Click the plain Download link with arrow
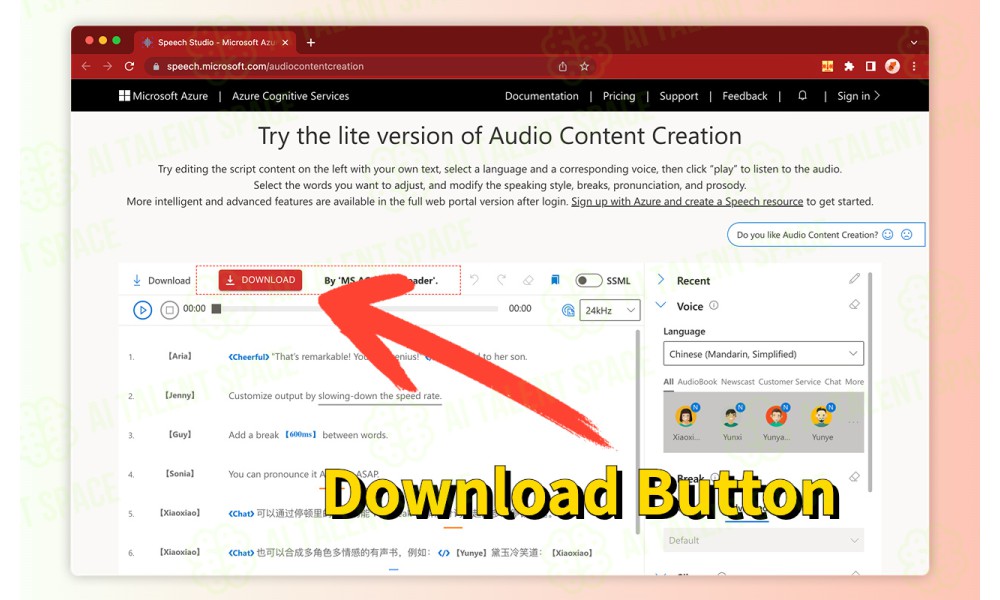1000x600 pixels. pos(161,281)
